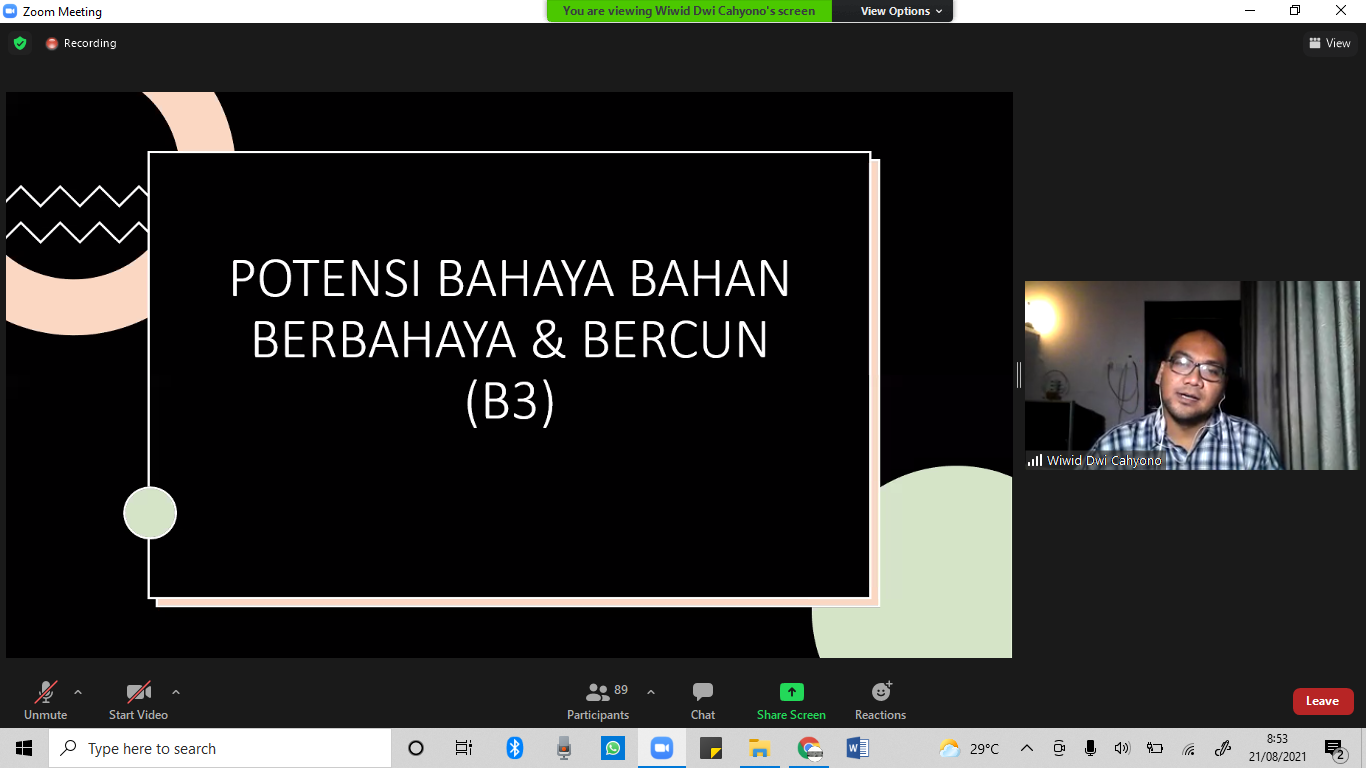1366x768 pixels.
Task: Expand audio options arrow beside Unmute
Action: tap(78, 692)
